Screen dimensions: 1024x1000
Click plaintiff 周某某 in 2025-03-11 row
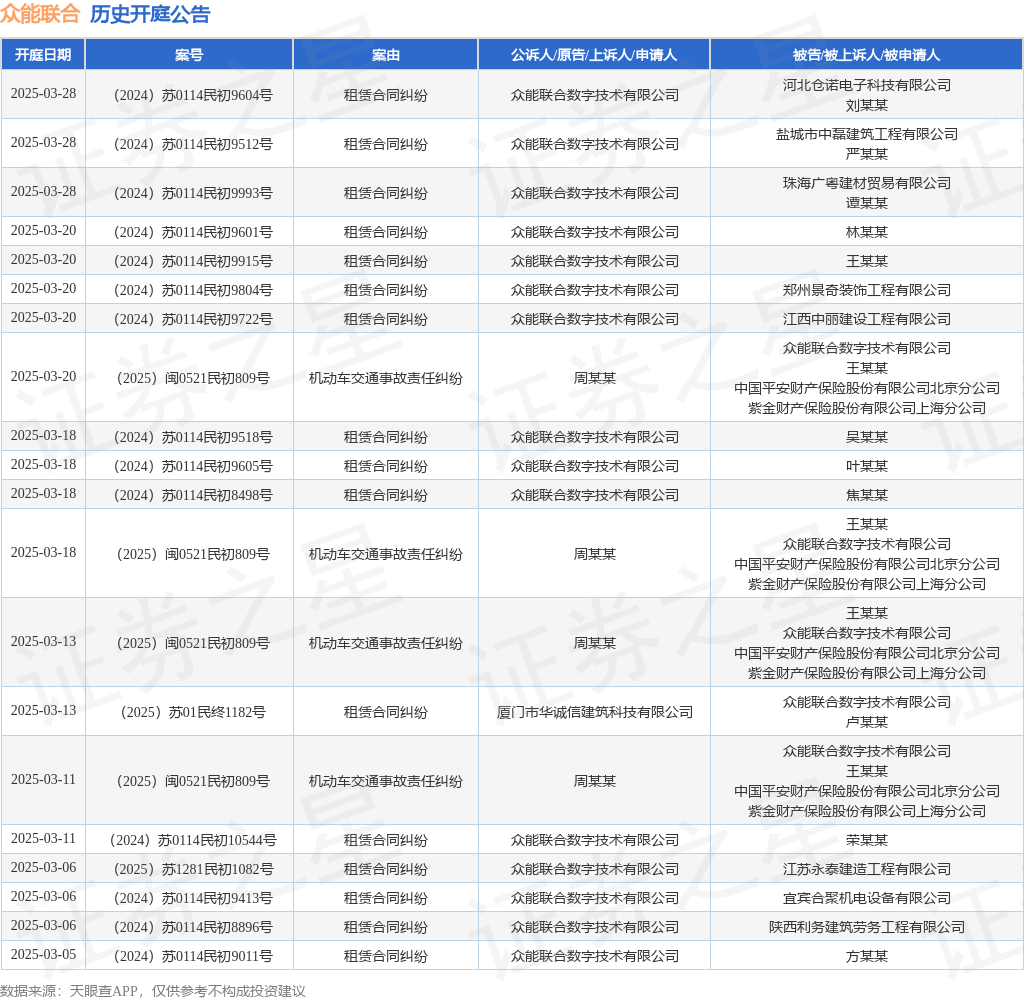point(594,781)
